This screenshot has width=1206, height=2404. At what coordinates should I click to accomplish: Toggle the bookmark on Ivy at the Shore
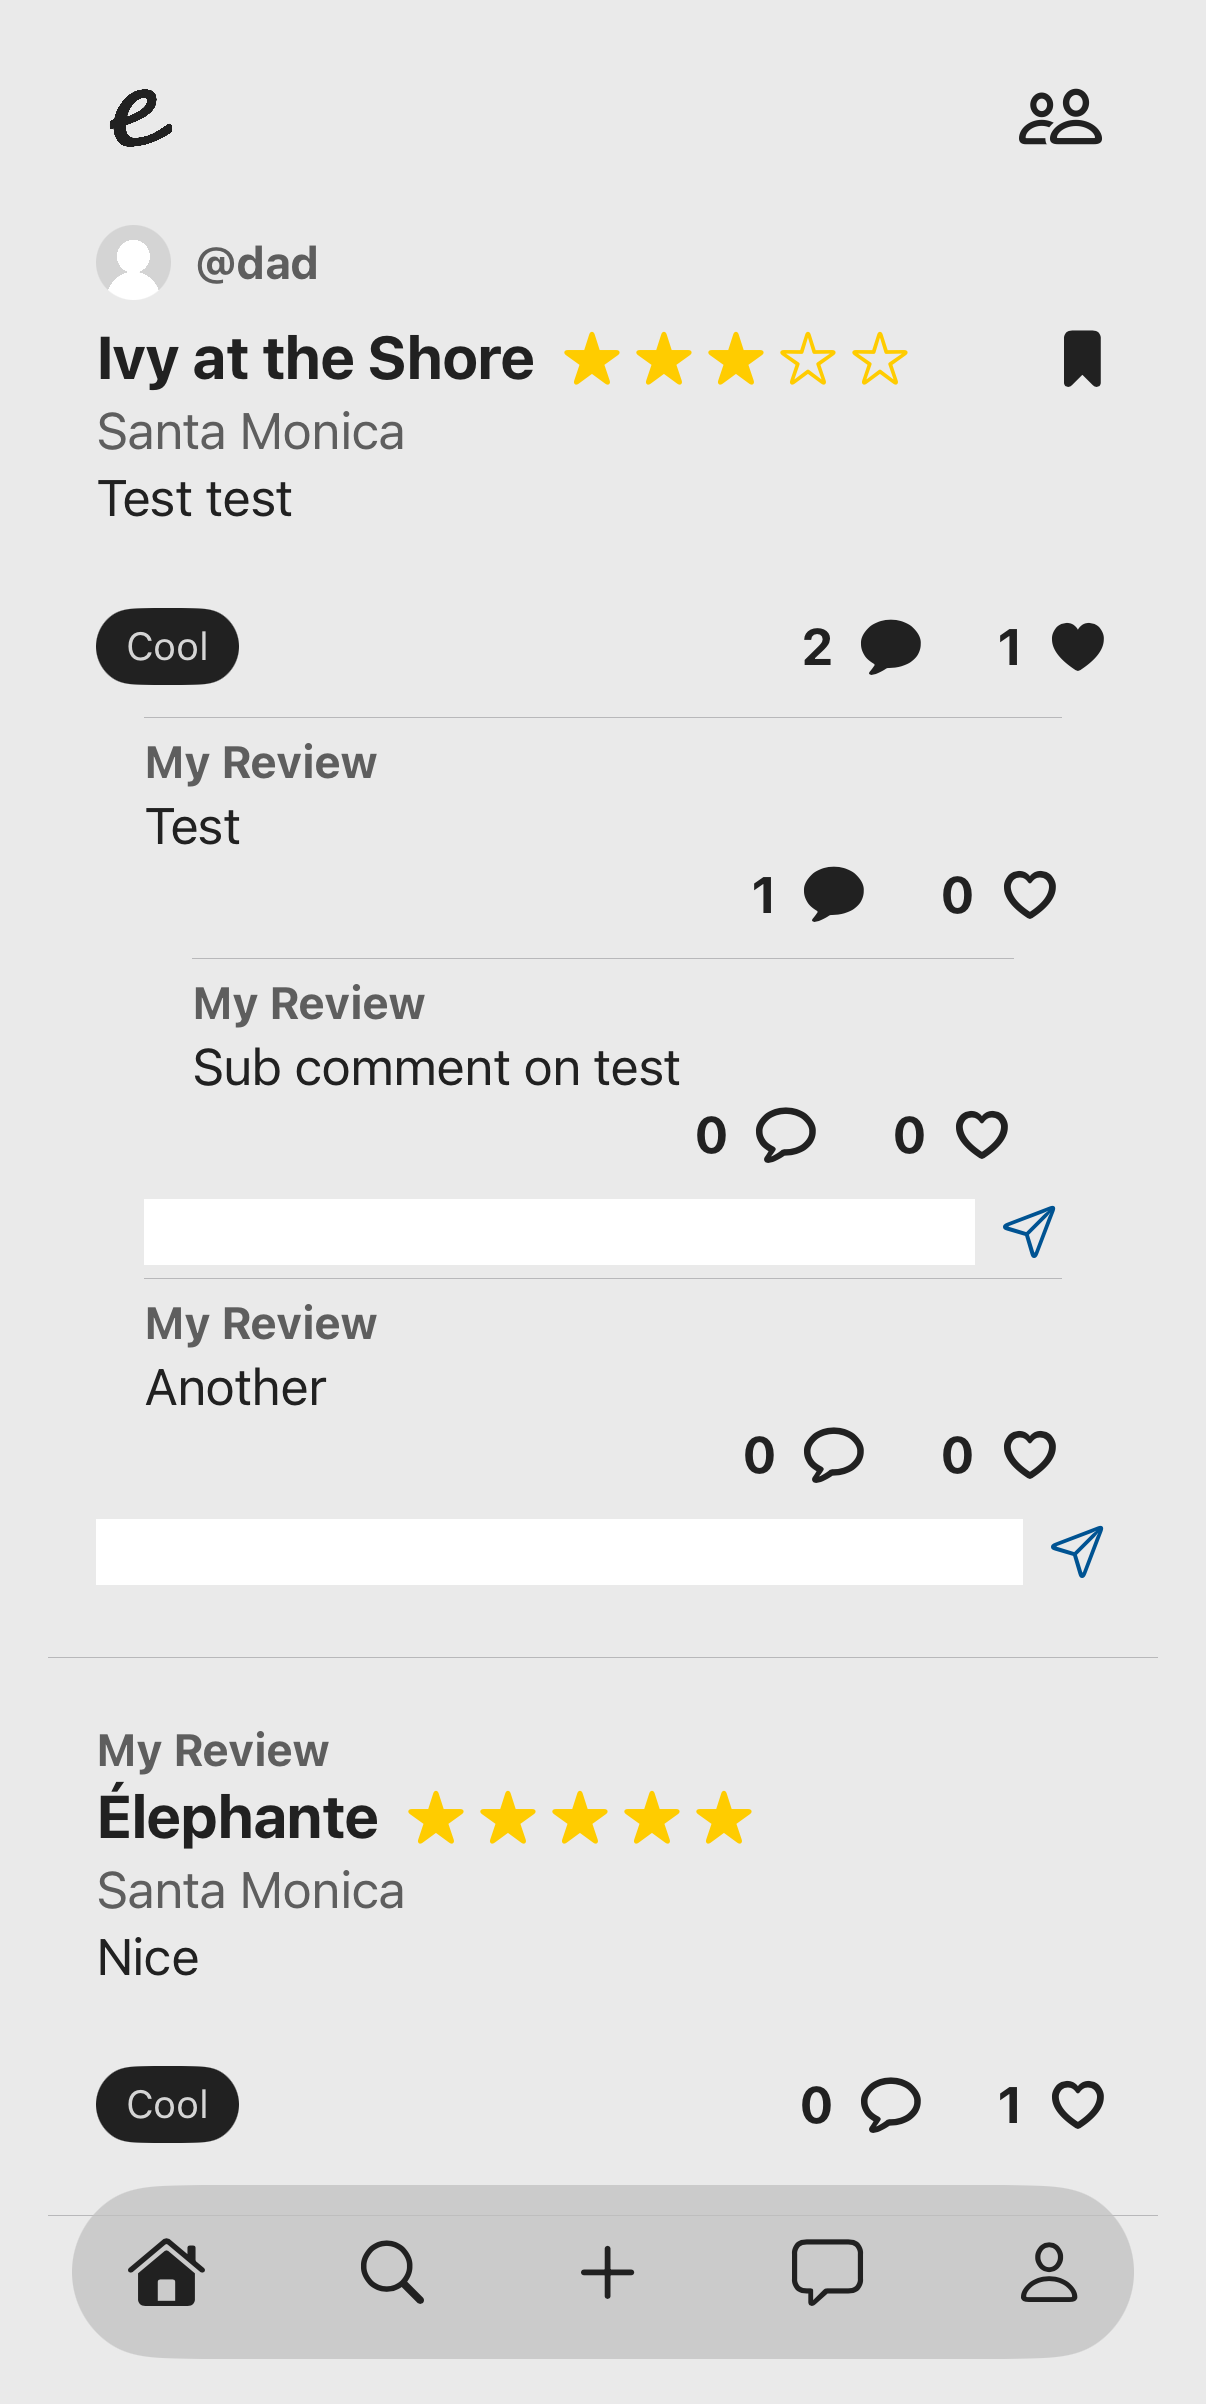point(1083,359)
